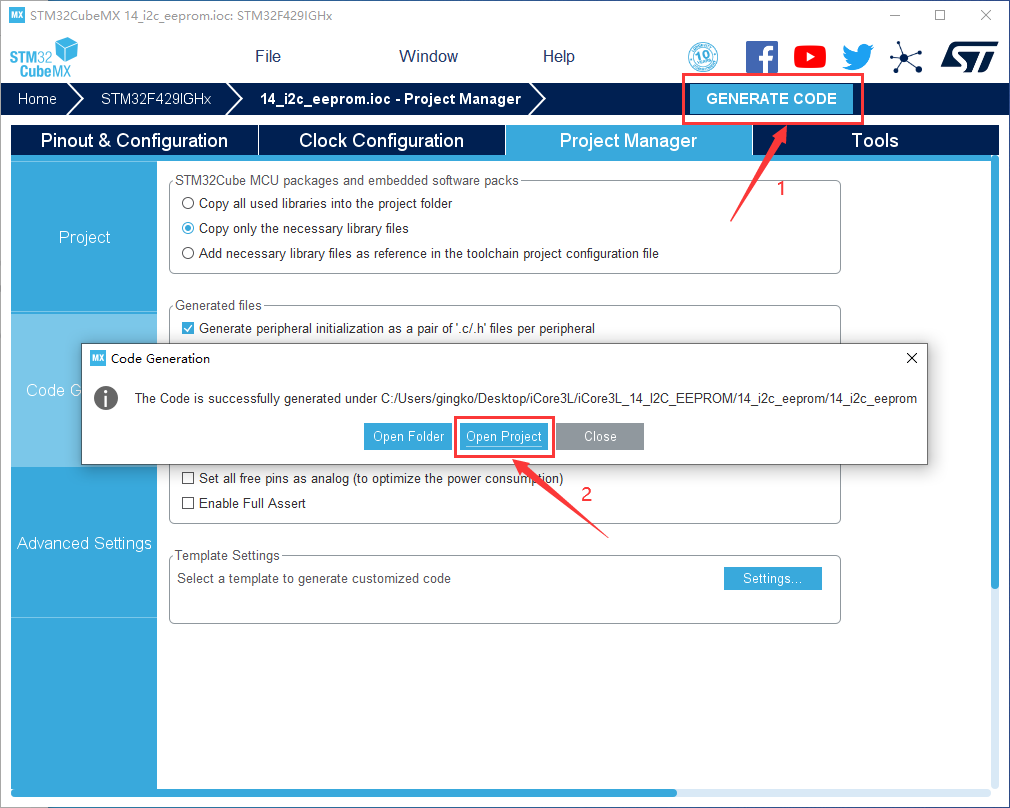Open the ST 10 years anniversary badge
This screenshot has height=808, width=1010.
[703, 57]
